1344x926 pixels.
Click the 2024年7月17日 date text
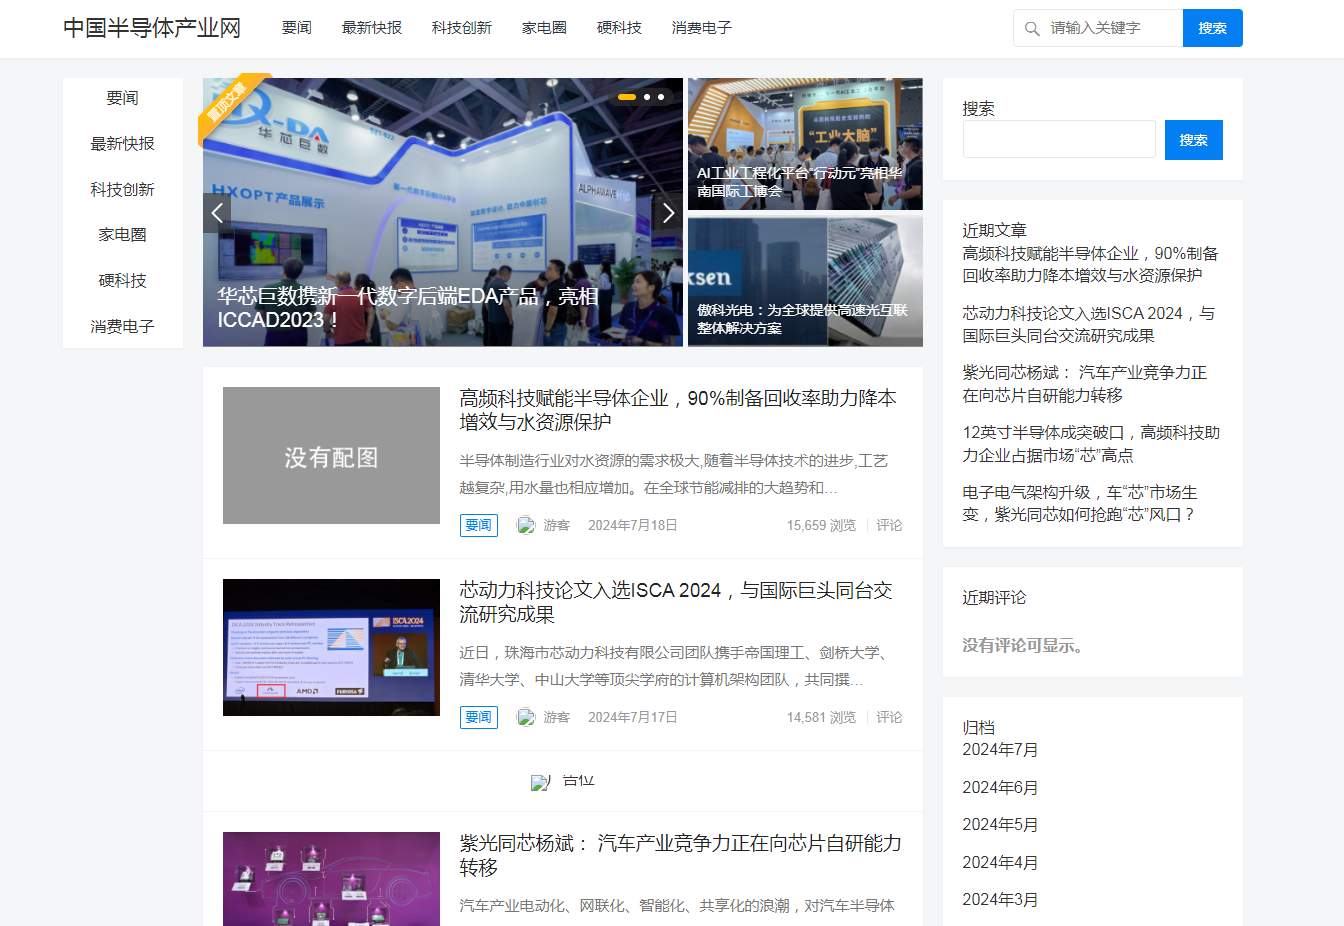click(633, 717)
